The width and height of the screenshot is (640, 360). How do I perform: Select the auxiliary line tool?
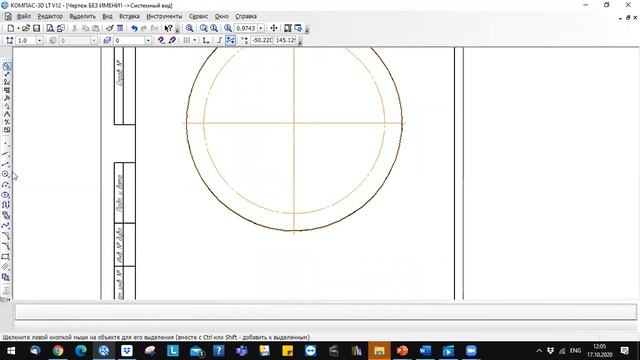pos(6,154)
